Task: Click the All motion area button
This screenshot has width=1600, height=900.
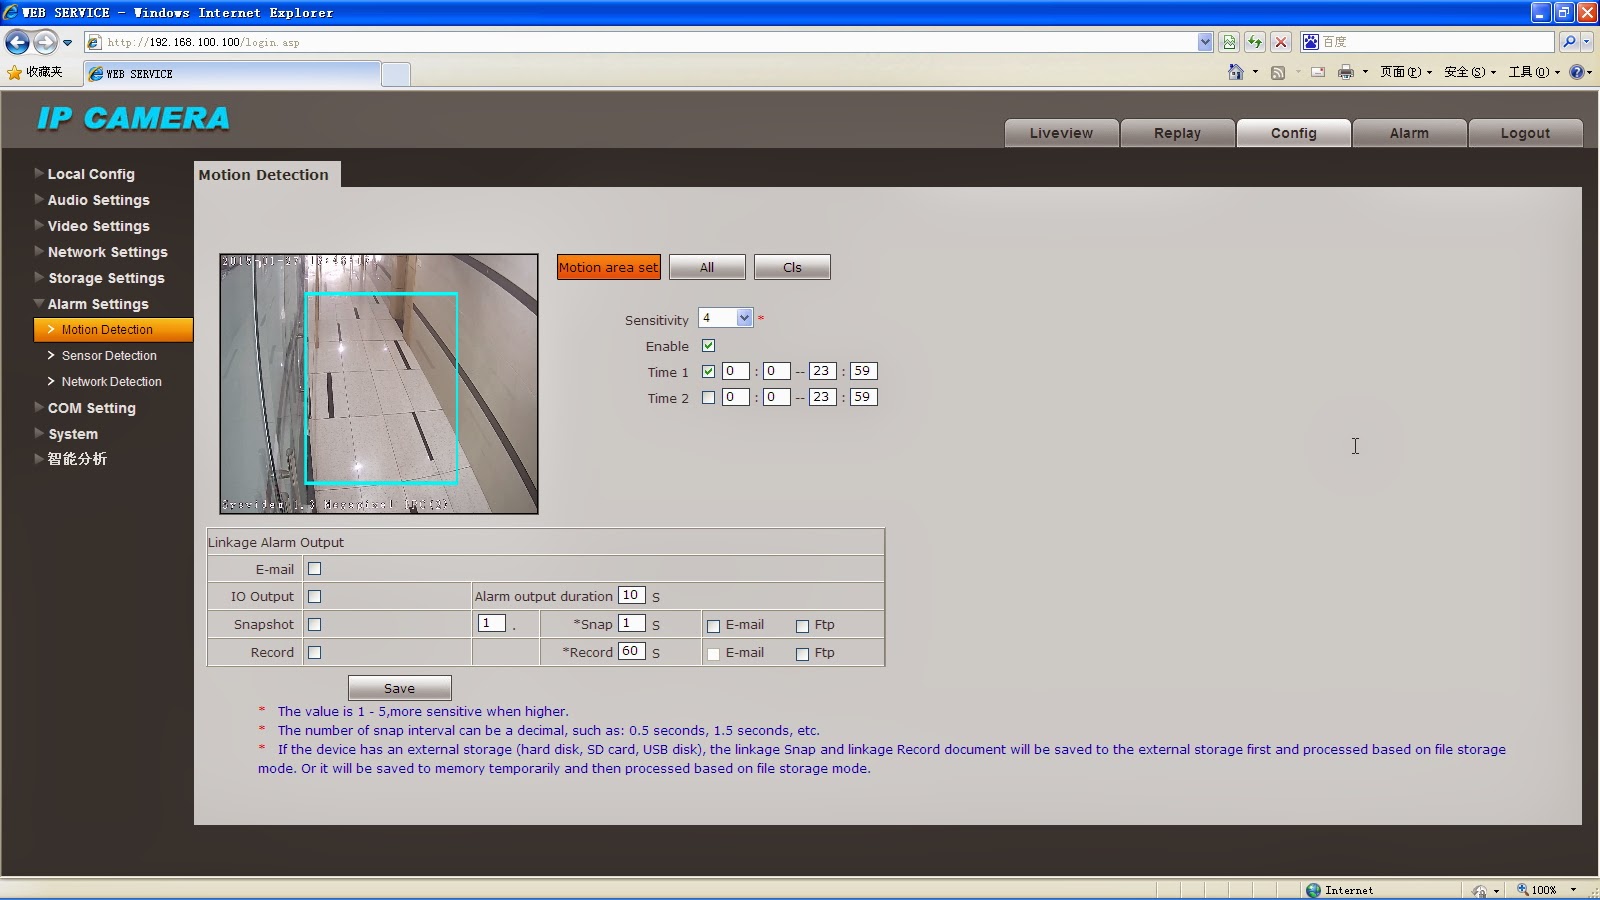Action: pyautogui.click(x=707, y=266)
